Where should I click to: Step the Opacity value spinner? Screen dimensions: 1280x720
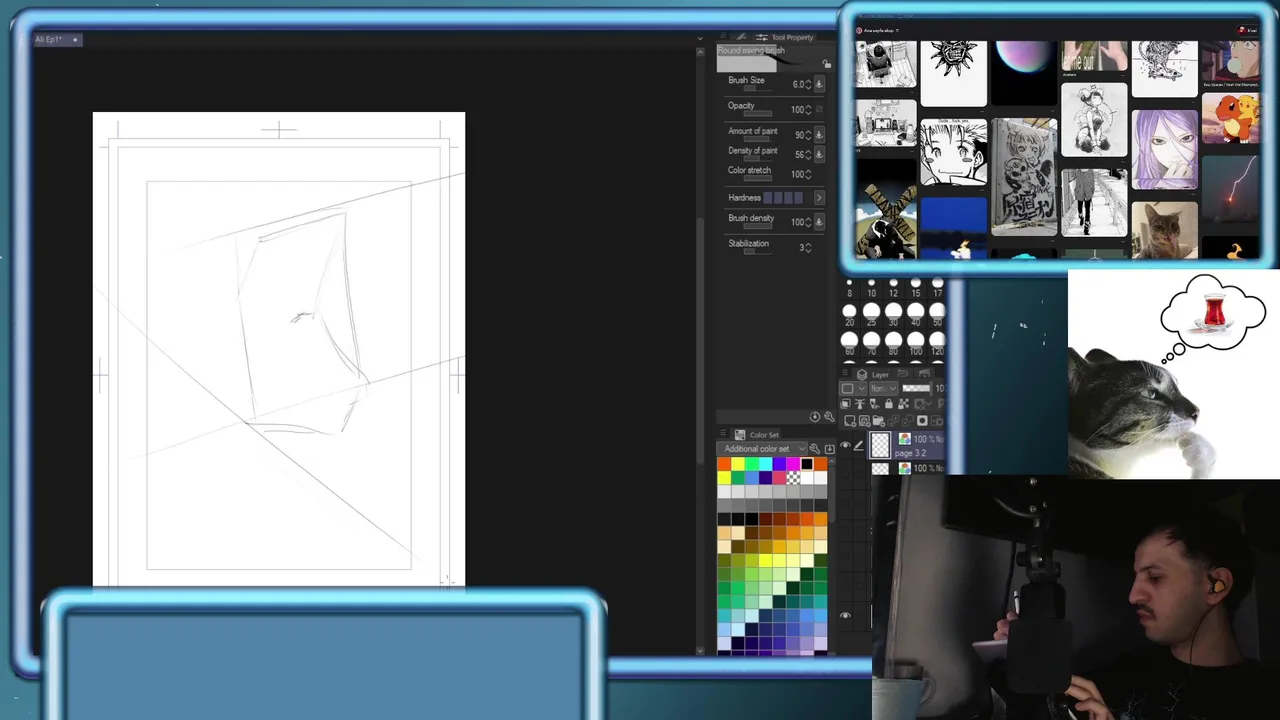(x=808, y=109)
